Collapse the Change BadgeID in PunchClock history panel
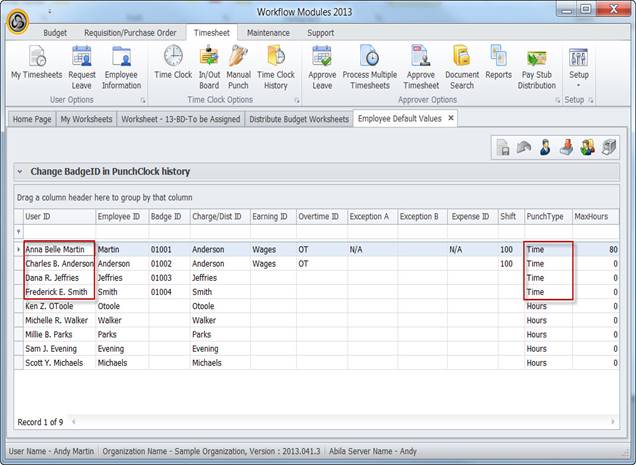Viewport: 636px width, 465px height. coord(21,172)
